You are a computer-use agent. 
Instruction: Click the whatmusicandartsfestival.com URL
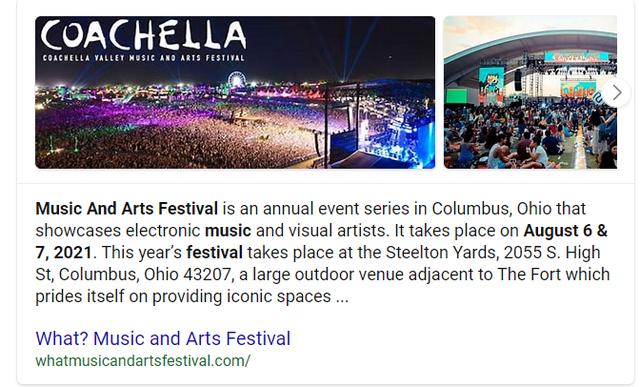143,361
